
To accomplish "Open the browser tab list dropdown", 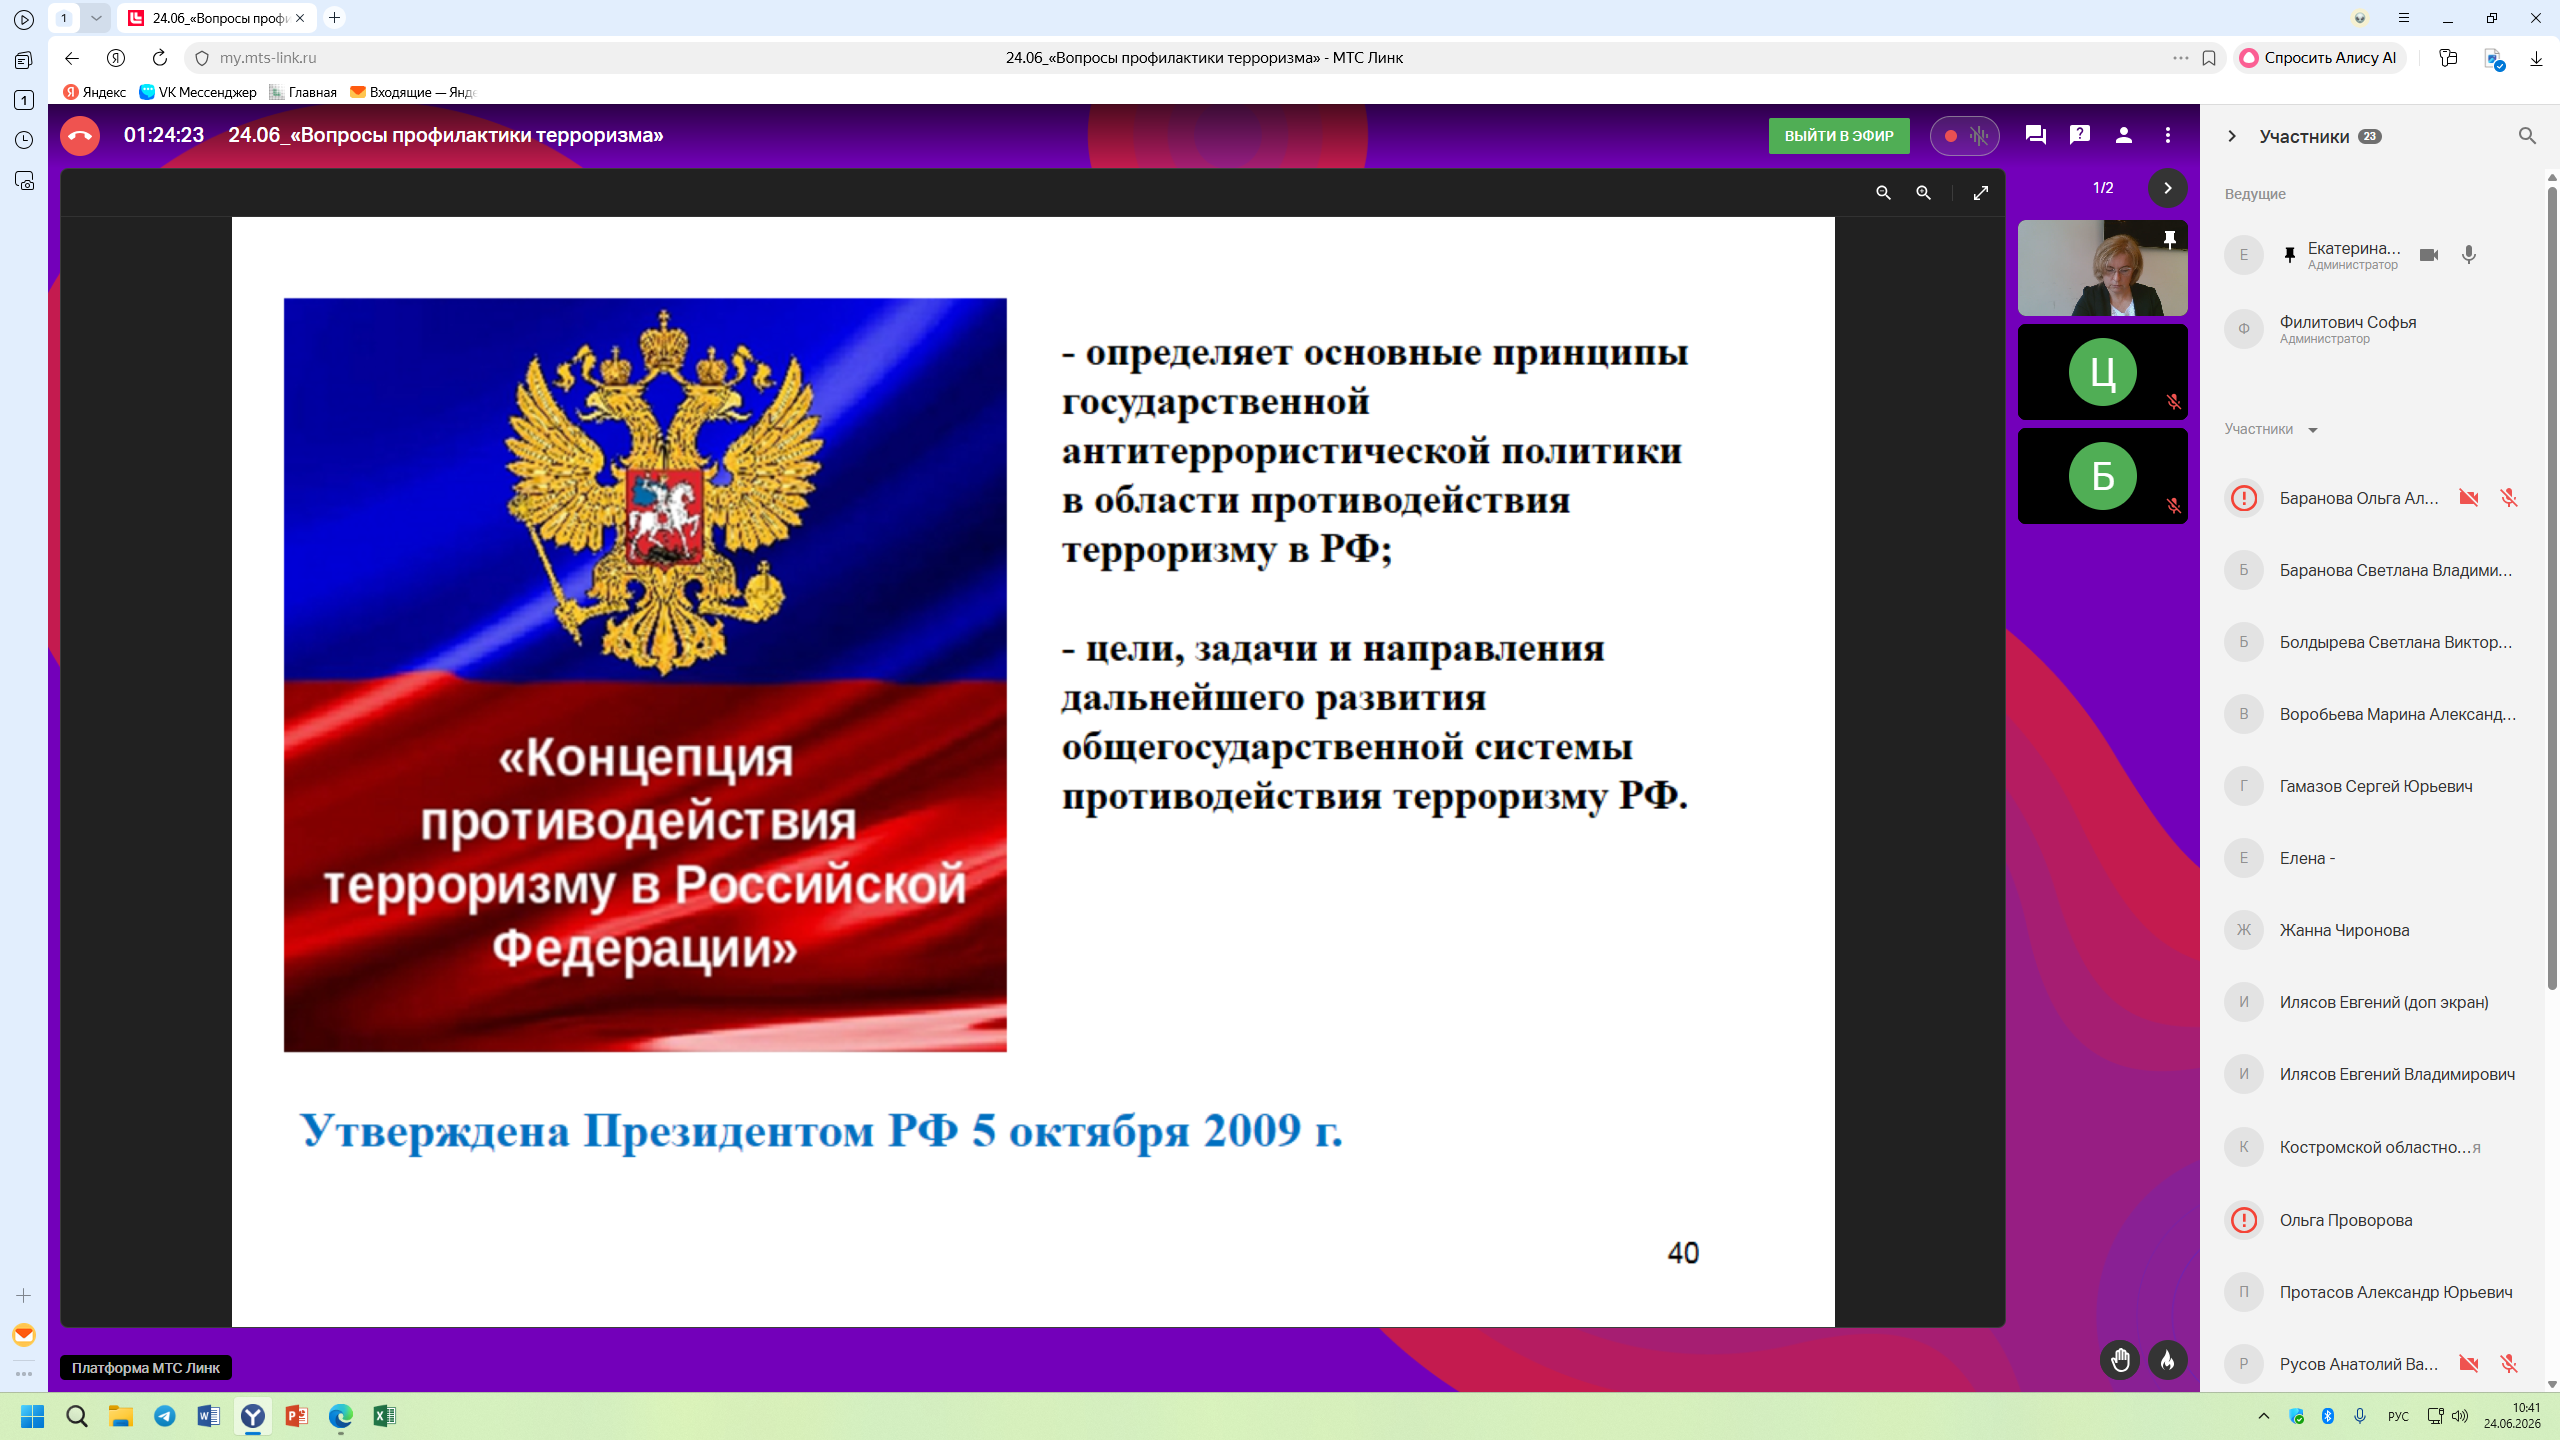I will pos(96,18).
